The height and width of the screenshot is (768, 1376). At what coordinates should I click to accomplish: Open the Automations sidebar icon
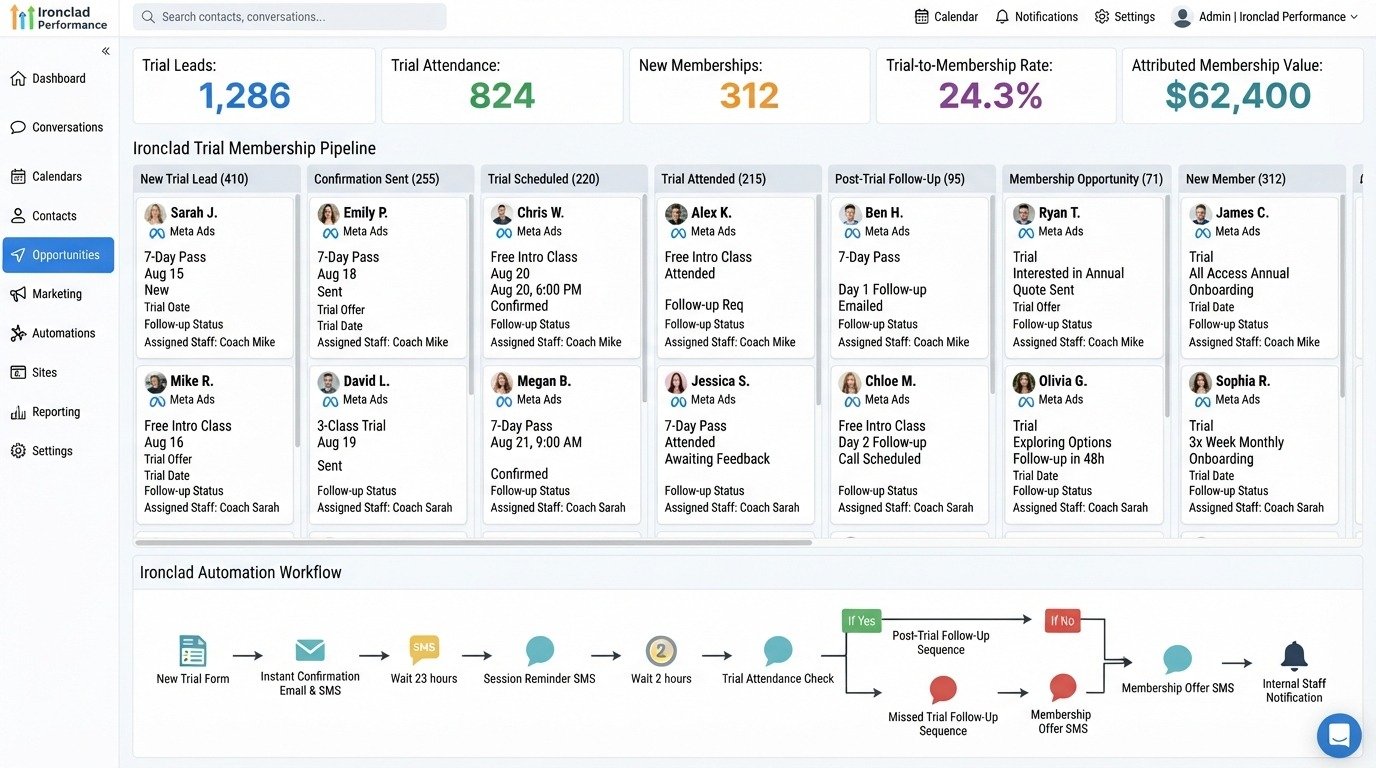(18, 333)
